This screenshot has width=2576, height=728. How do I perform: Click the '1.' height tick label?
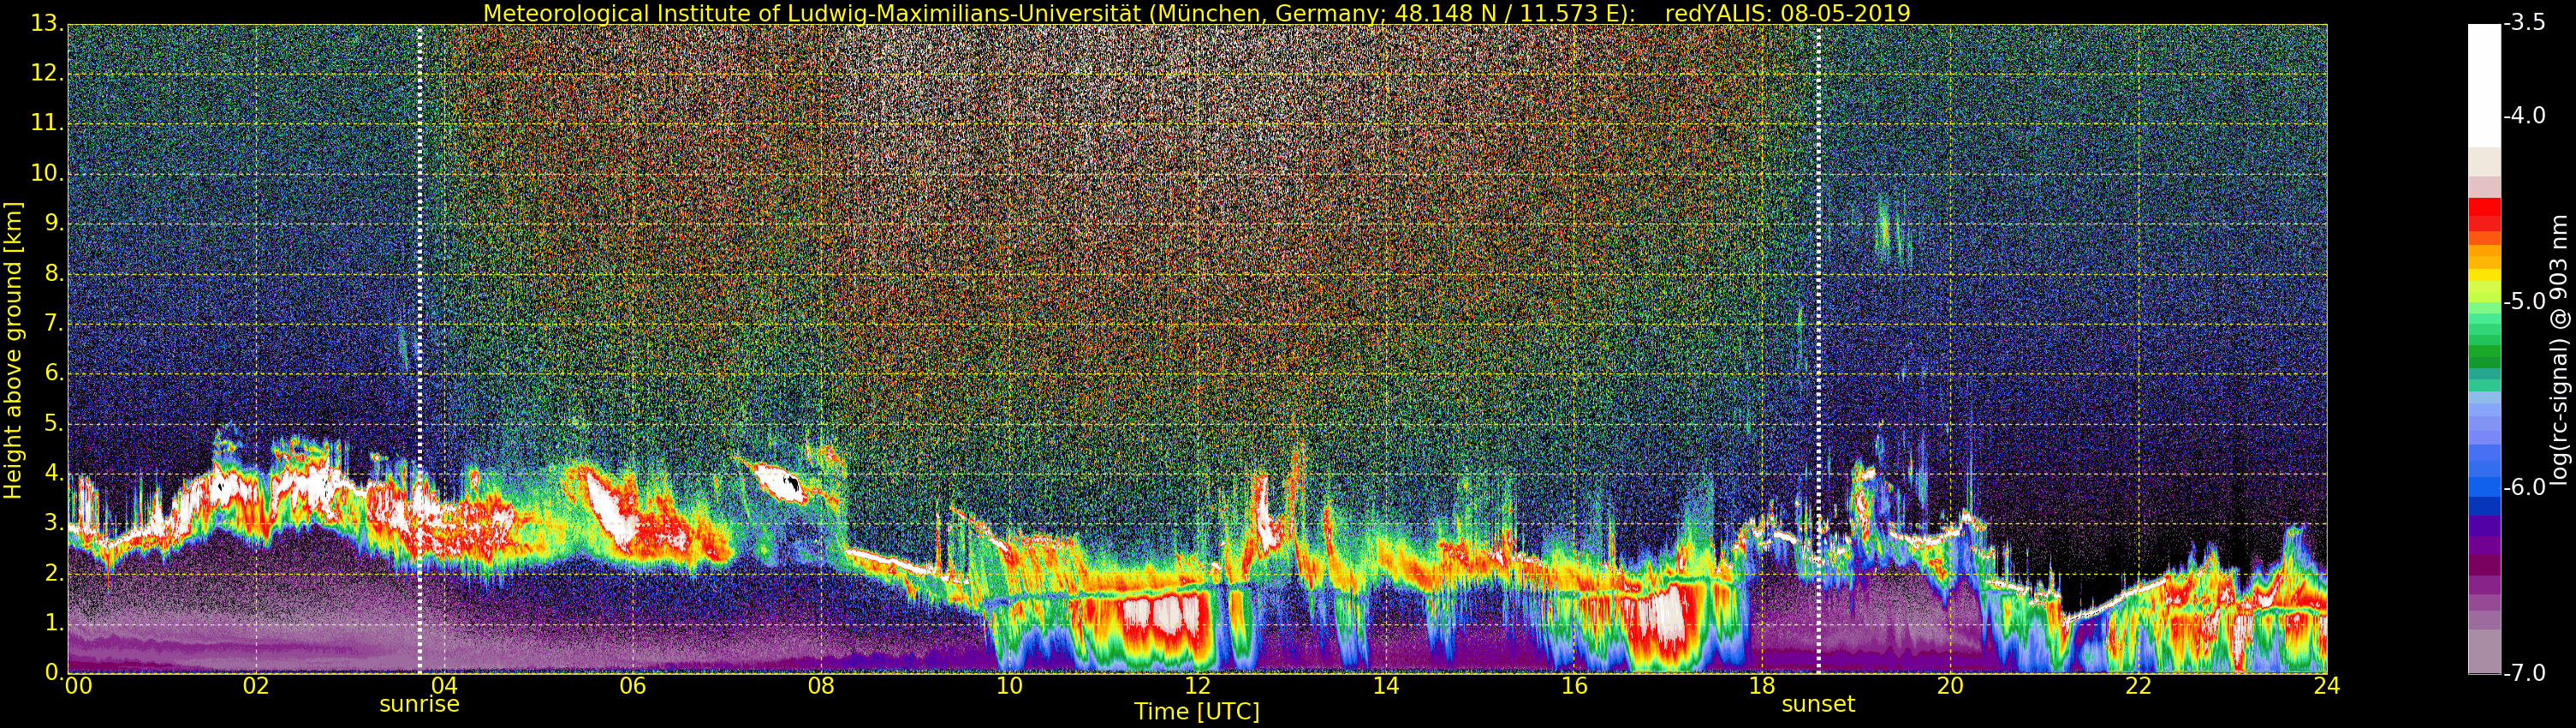click(x=55, y=623)
